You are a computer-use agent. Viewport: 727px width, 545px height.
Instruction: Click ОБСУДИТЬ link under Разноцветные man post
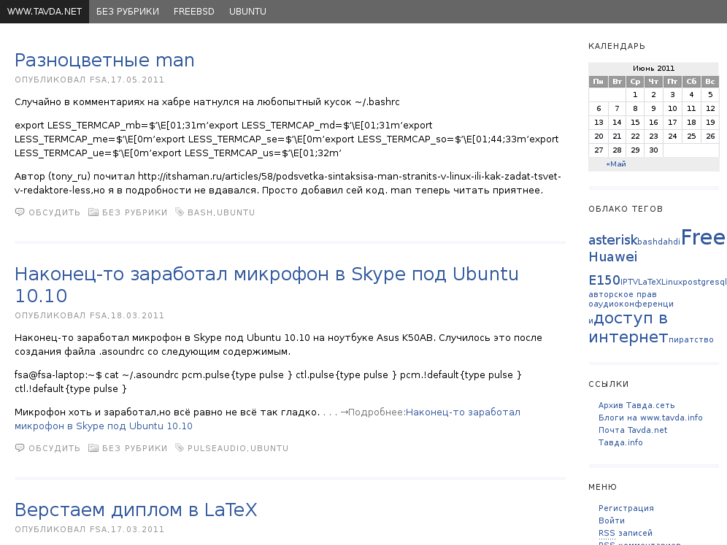(x=54, y=212)
